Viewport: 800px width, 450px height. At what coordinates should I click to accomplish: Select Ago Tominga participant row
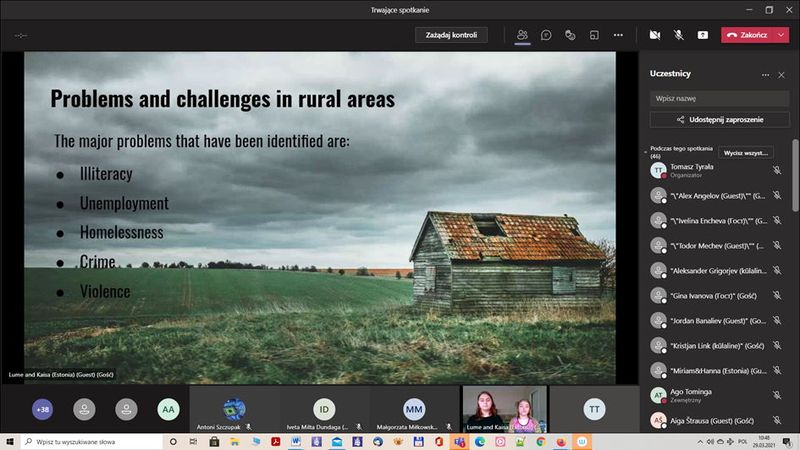(717, 395)
